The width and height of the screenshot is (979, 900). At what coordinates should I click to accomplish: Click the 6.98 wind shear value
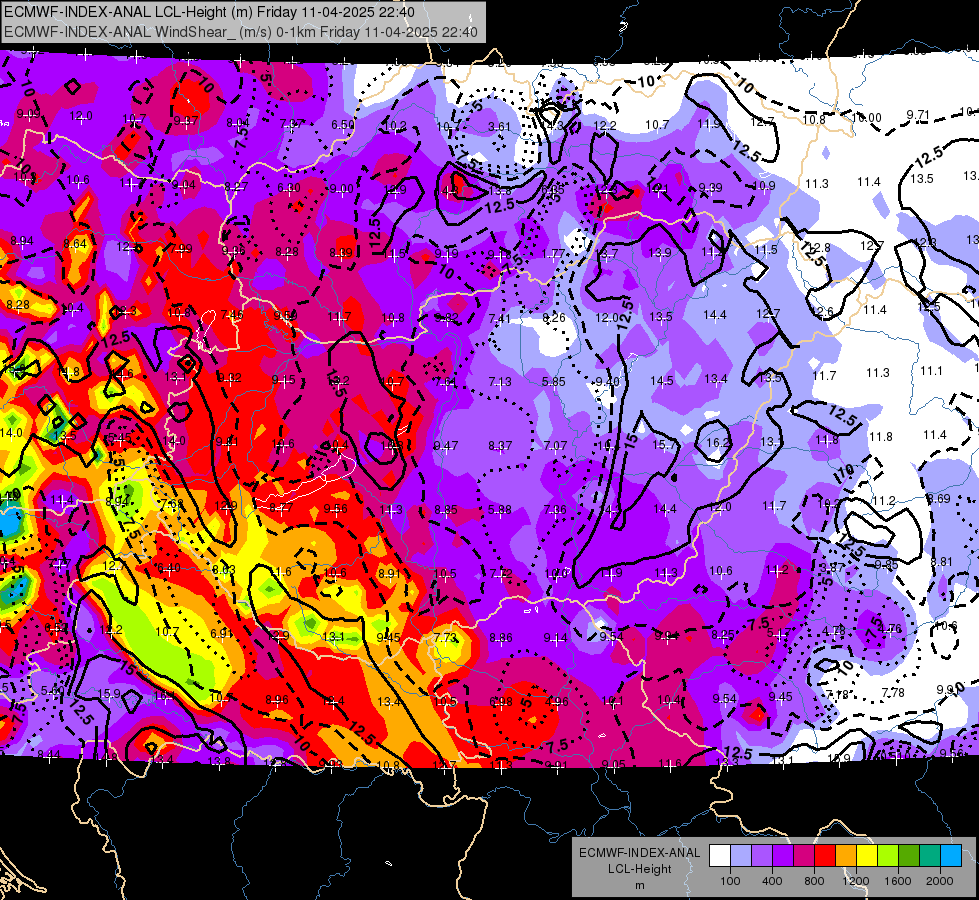(501, 702)
